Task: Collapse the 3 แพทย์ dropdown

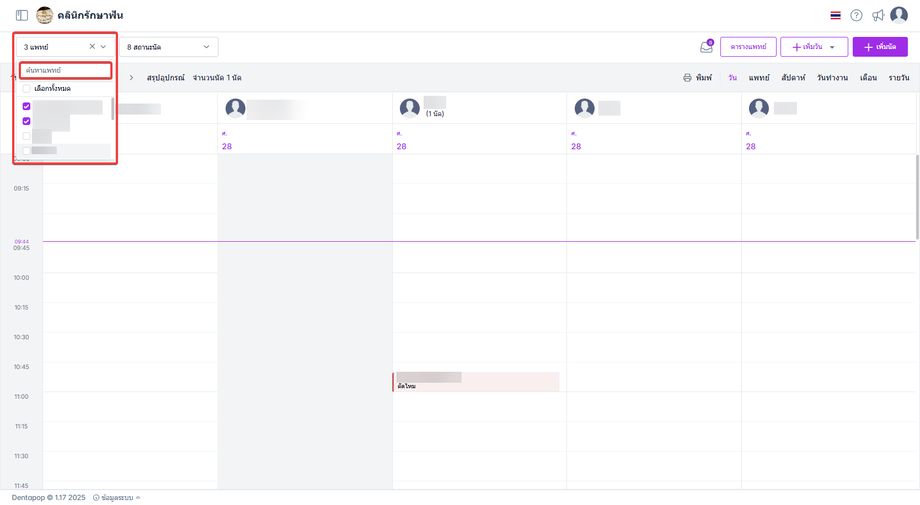Action: click(x=103, y=47)
